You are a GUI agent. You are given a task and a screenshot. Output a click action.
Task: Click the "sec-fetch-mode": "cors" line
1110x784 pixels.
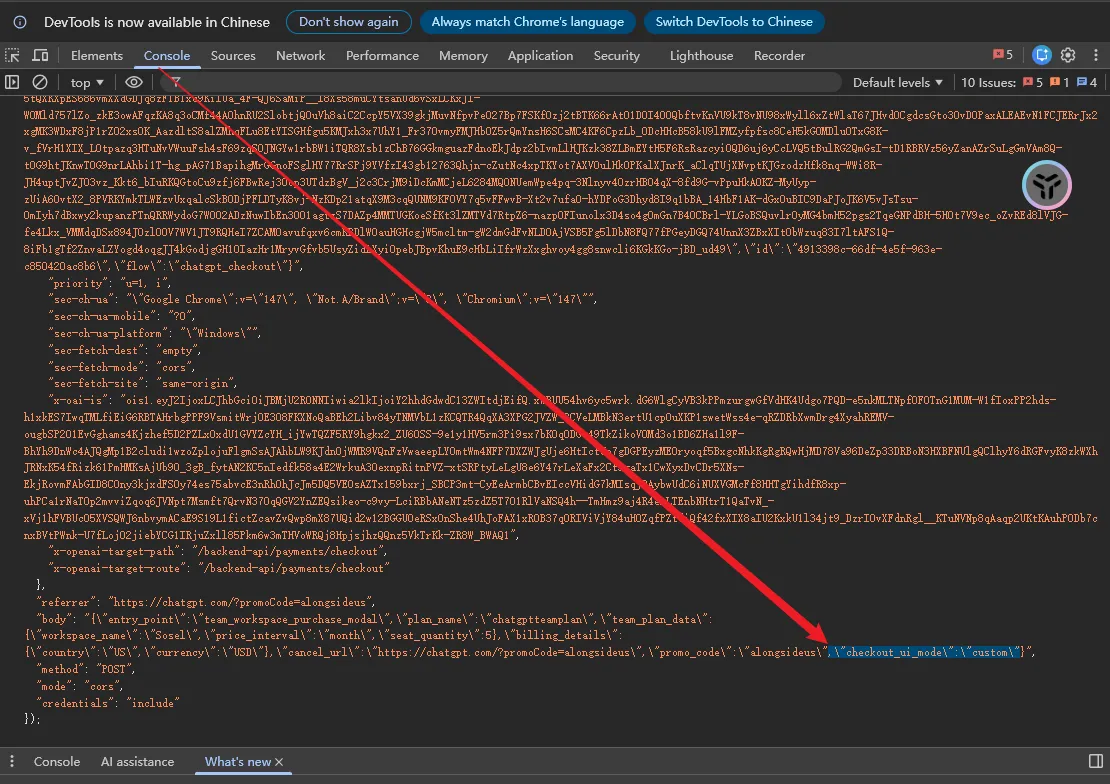[x=122, y=367]
